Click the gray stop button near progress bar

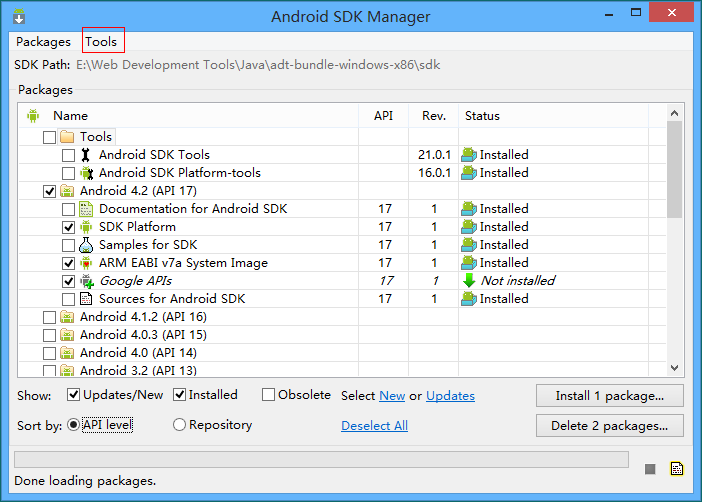650,469
